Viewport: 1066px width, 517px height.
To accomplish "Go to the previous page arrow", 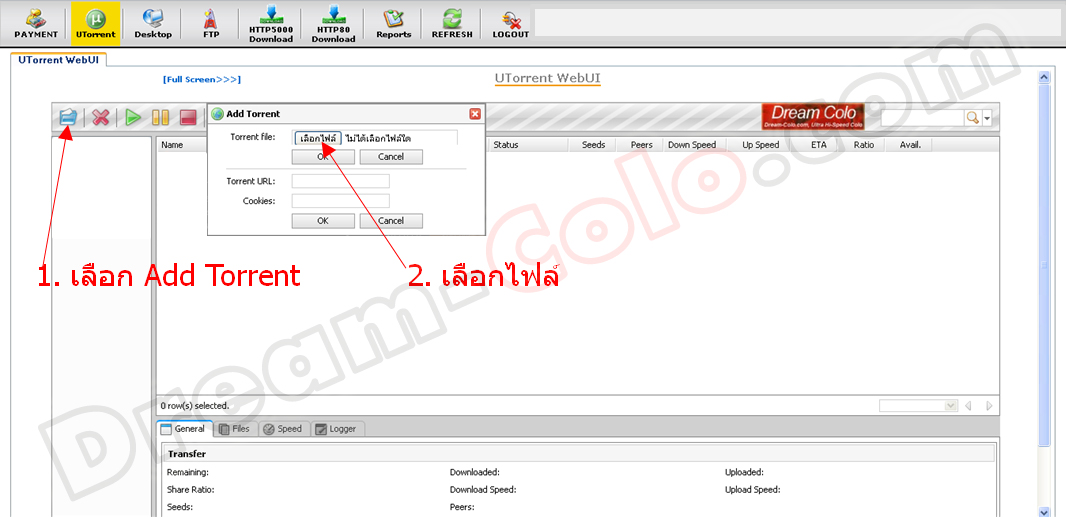I will [x=968, y=405].
